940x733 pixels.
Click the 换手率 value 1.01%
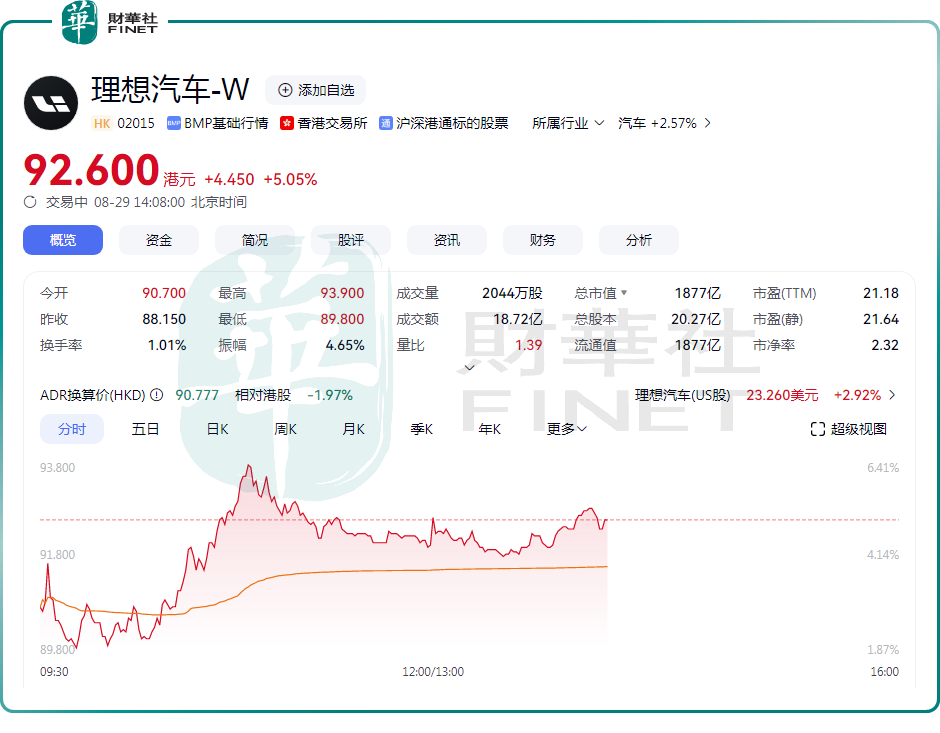point(167,345)
